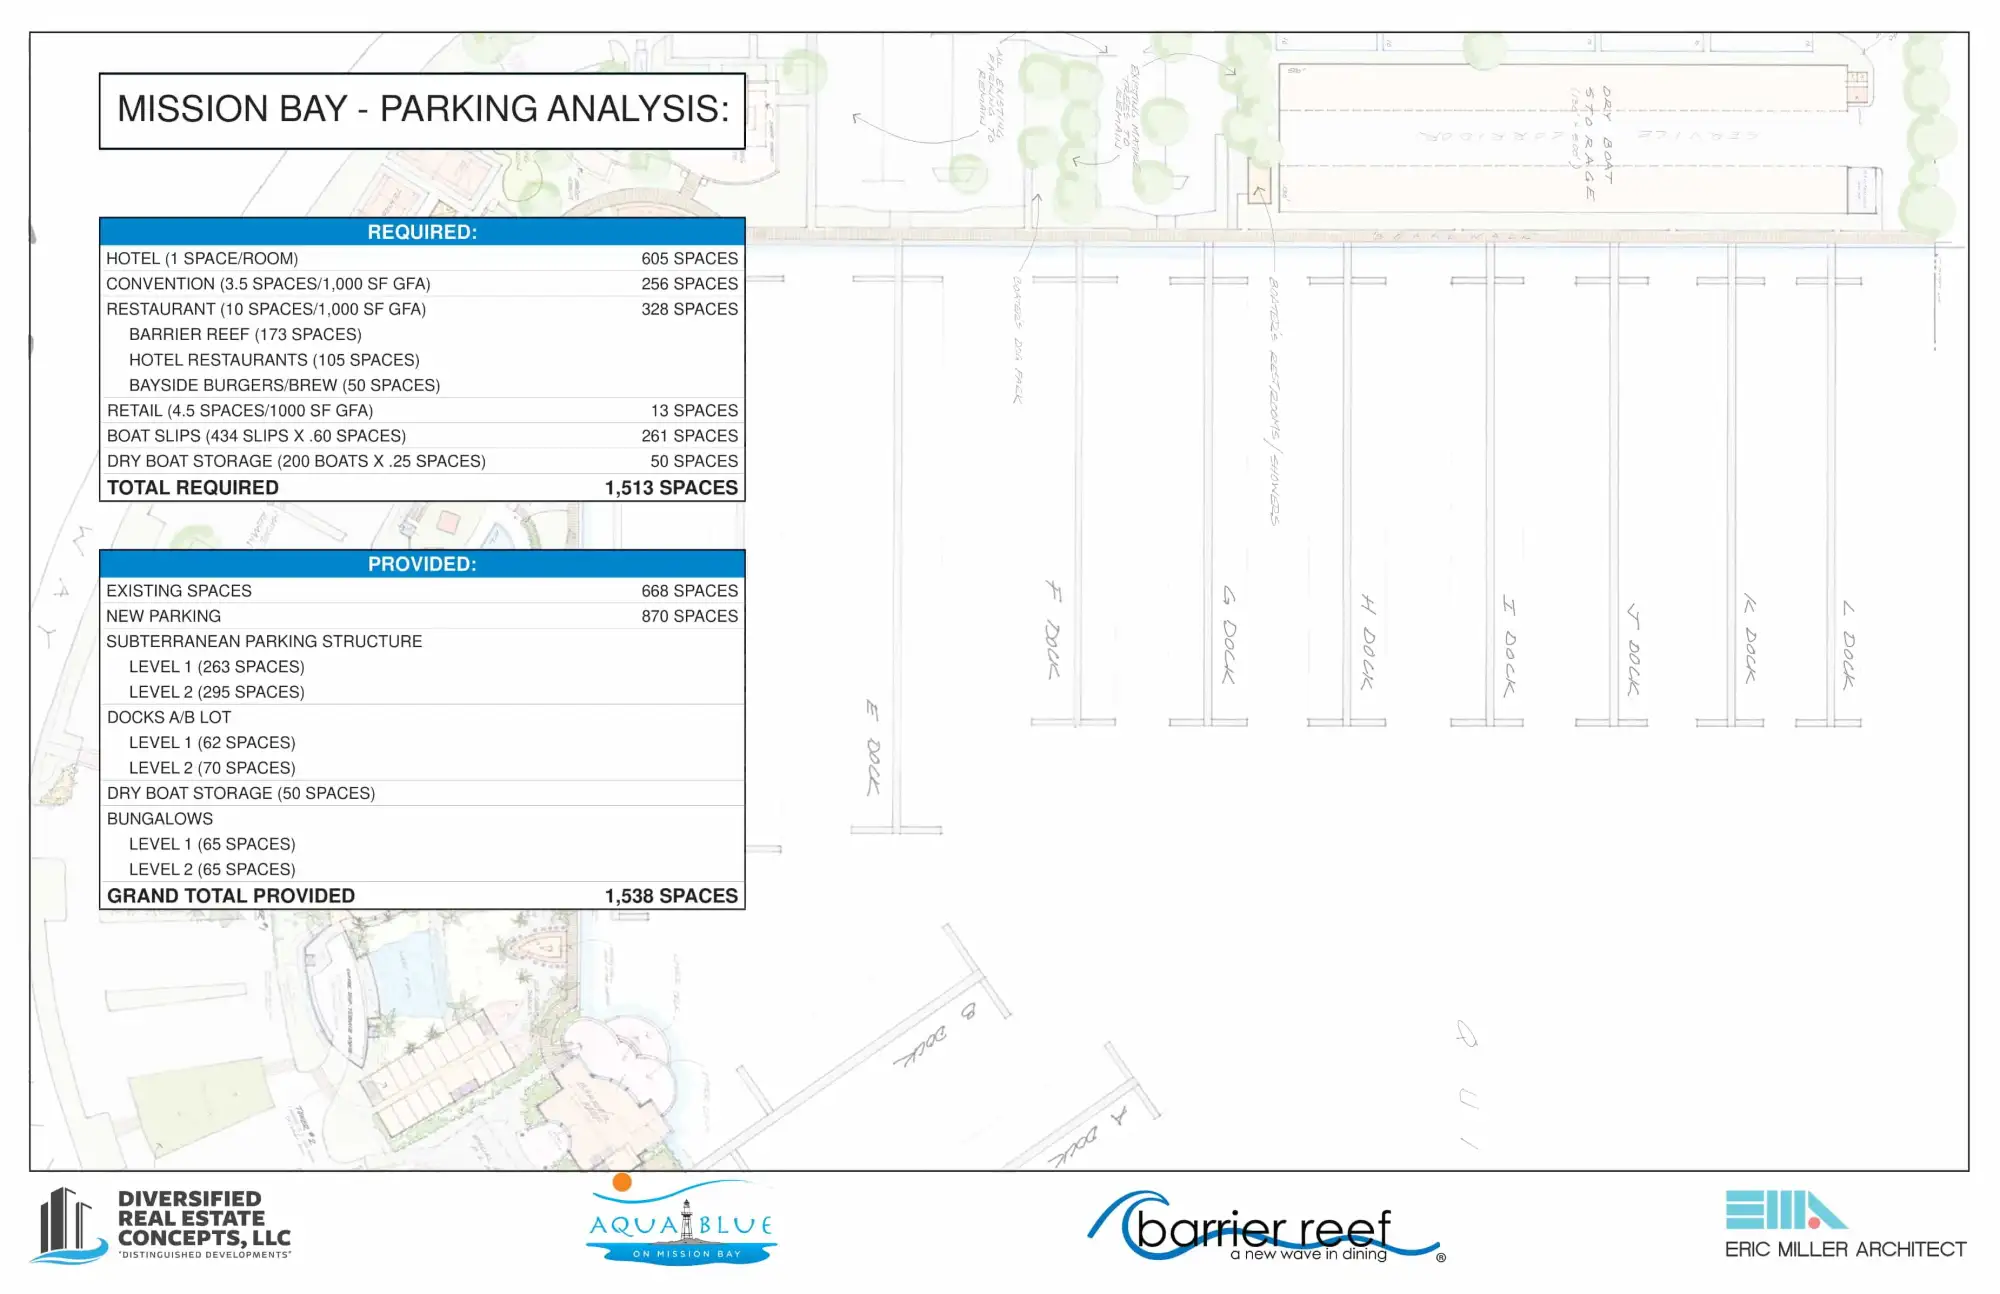Click the E Dock label on plan
Screen dimensions: 2000x1294
(x=873, y=748)
